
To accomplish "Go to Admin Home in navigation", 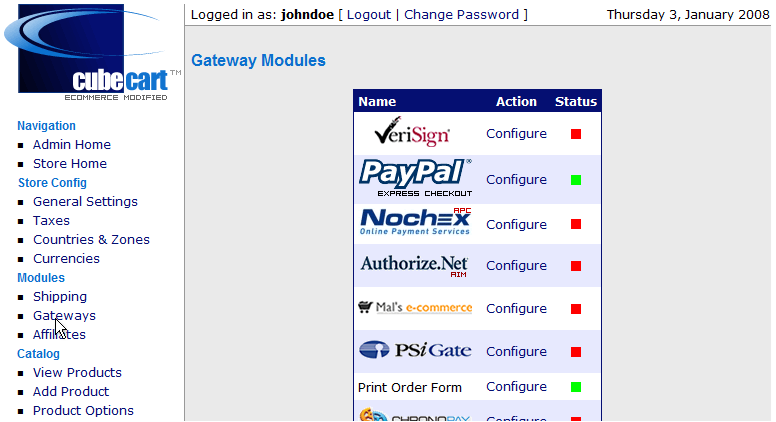I will (72, 145).
